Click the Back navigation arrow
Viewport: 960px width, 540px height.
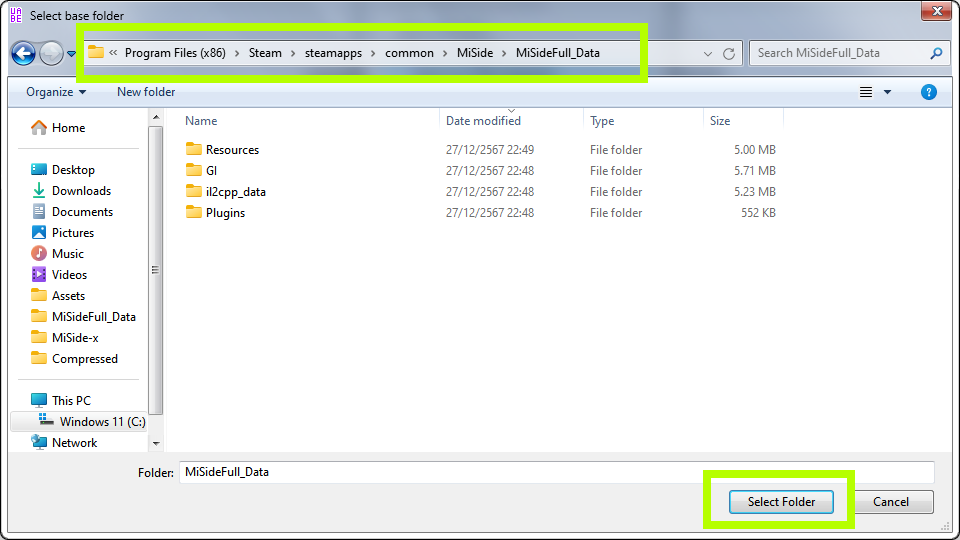[x=24, y=53]
